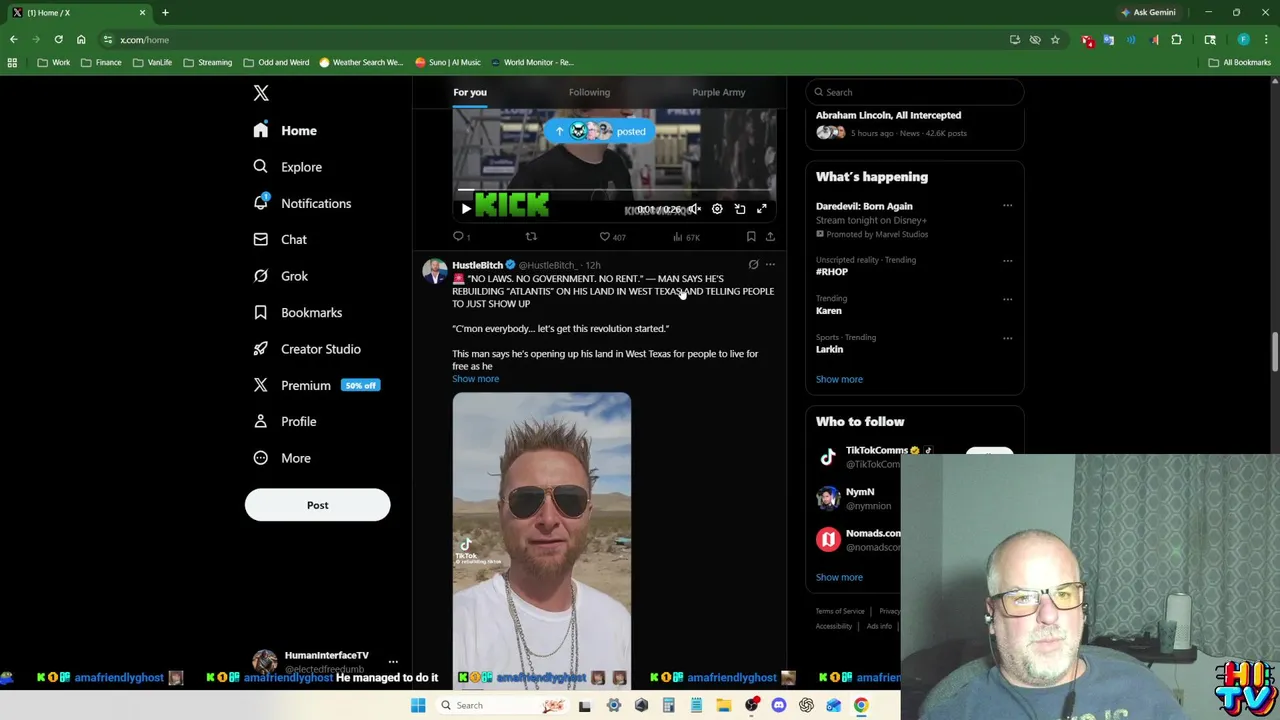The width and height of the screenshot is (1280, 720).
Task: Open the Home page from the sidebar
Action: point(286,130)
